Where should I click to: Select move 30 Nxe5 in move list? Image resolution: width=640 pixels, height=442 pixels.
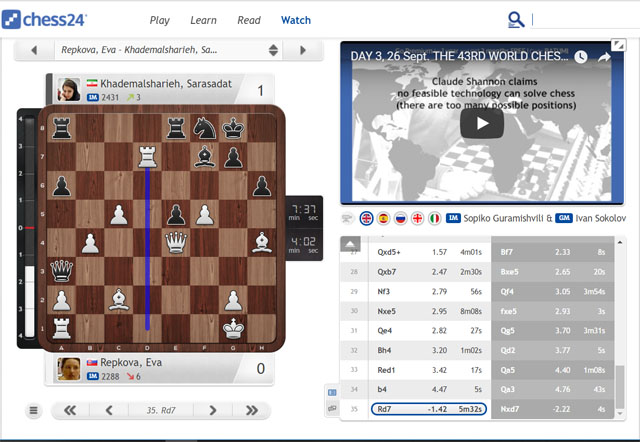tap(429, 311)
